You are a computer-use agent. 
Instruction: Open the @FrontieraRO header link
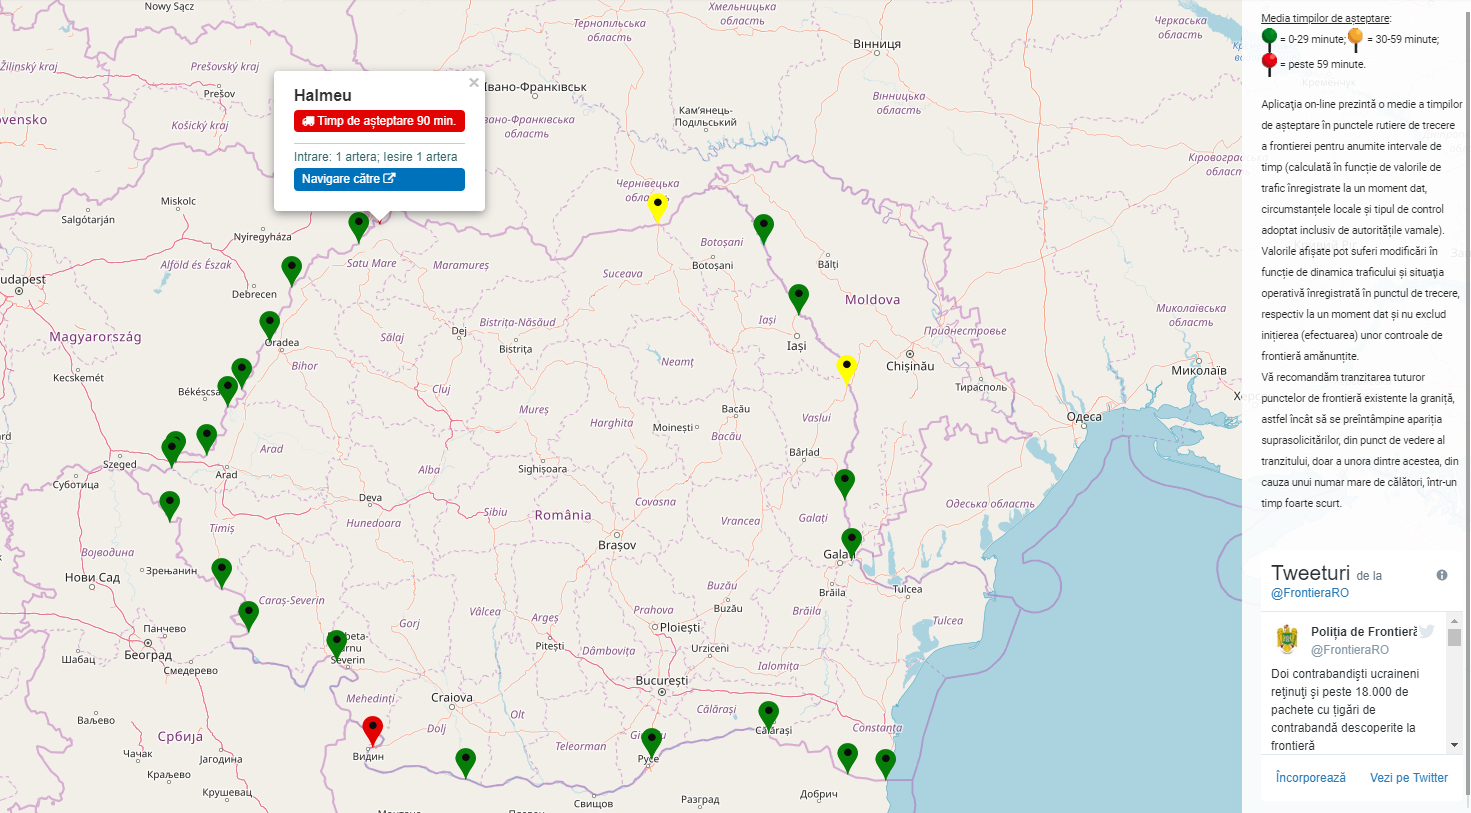tap(1309, 593)
